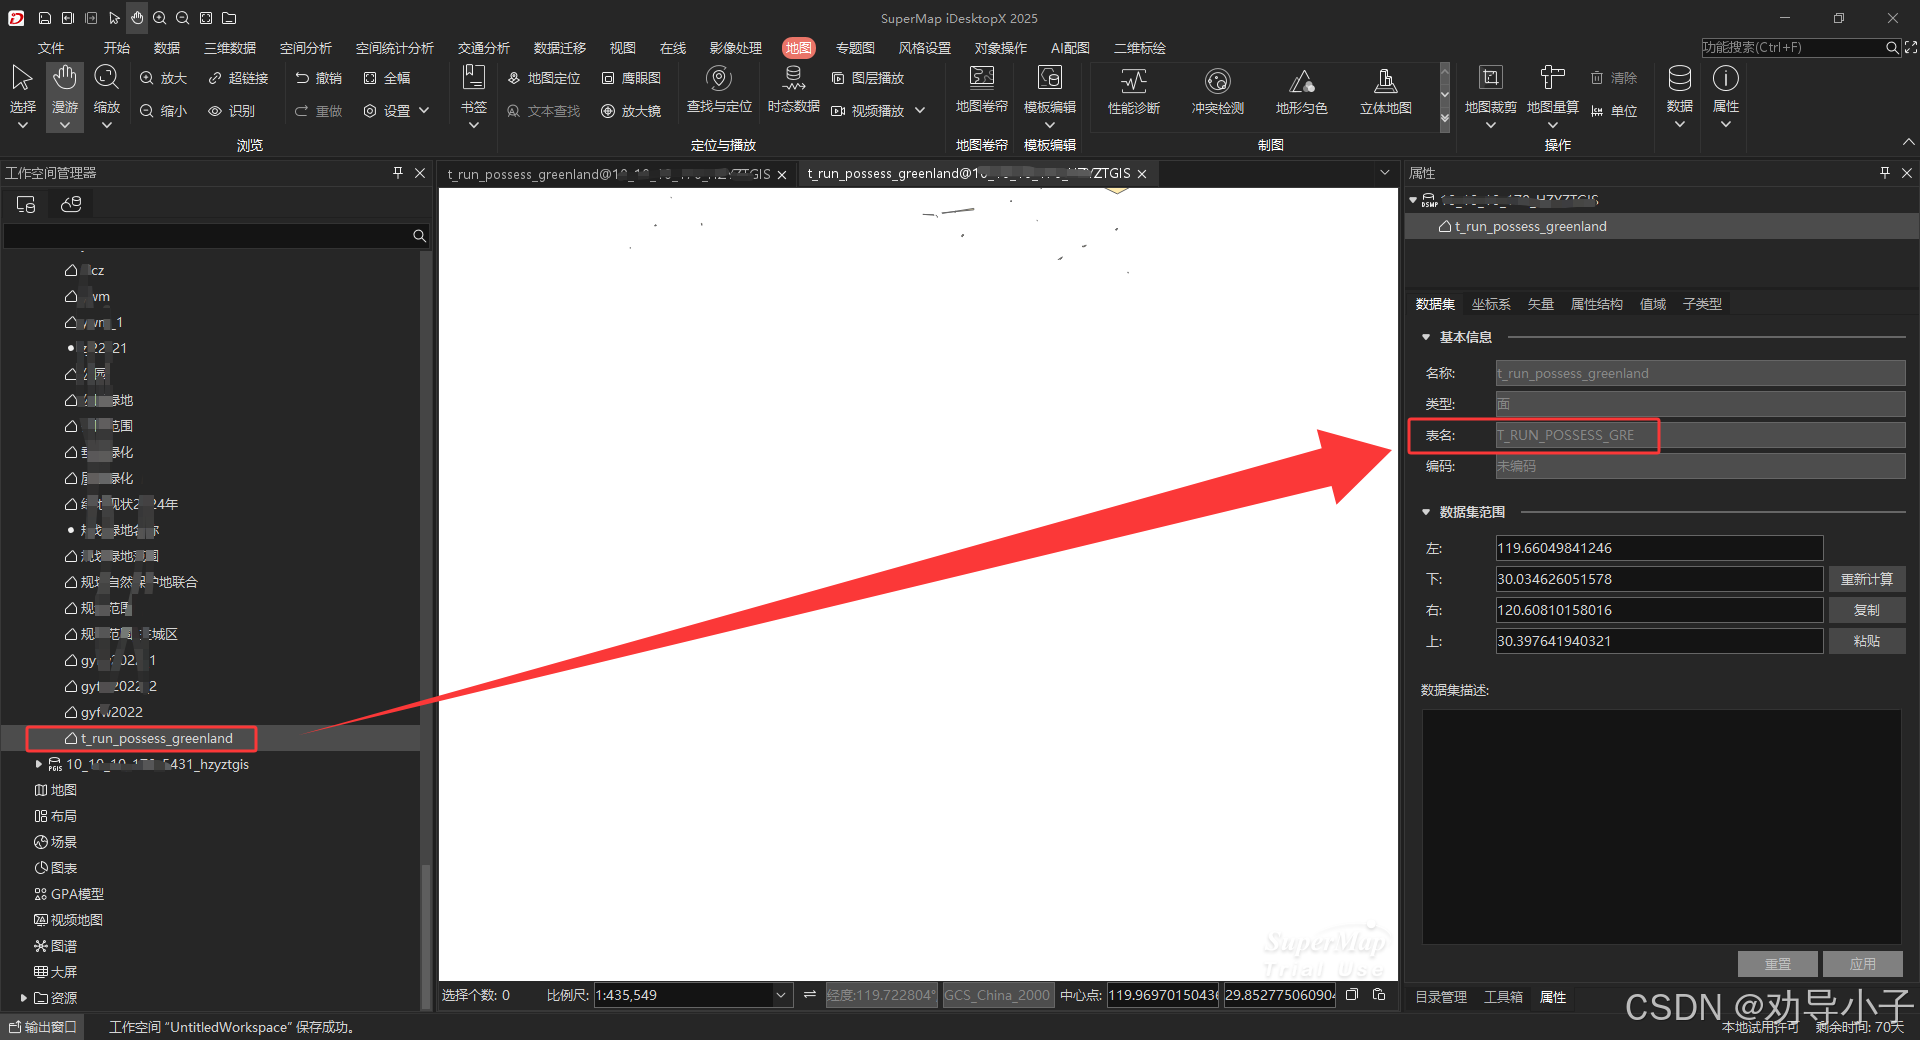
Task: Expand the 资源 resources tree node
Action: click(x=23, y=998)
